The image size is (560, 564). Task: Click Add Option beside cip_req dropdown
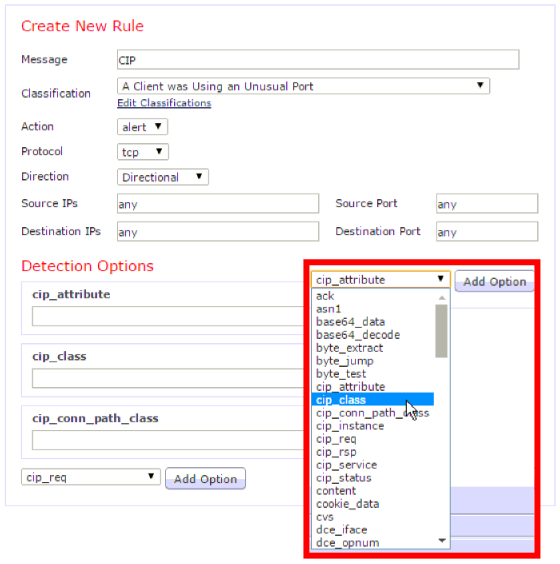tap(205, 478)
